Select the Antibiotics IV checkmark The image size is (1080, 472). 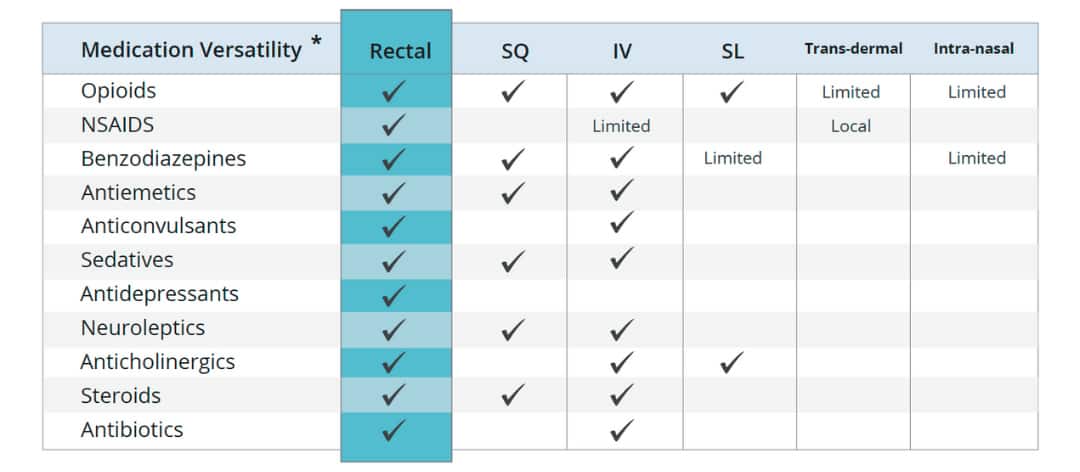pyautogui.click(x=621, y=430)
